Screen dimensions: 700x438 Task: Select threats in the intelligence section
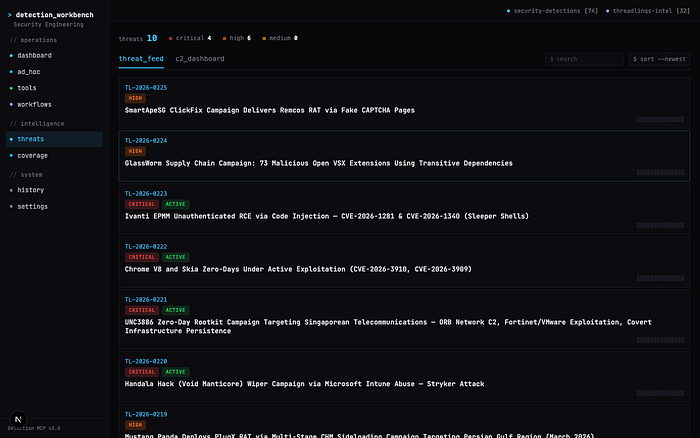point(54,139)
